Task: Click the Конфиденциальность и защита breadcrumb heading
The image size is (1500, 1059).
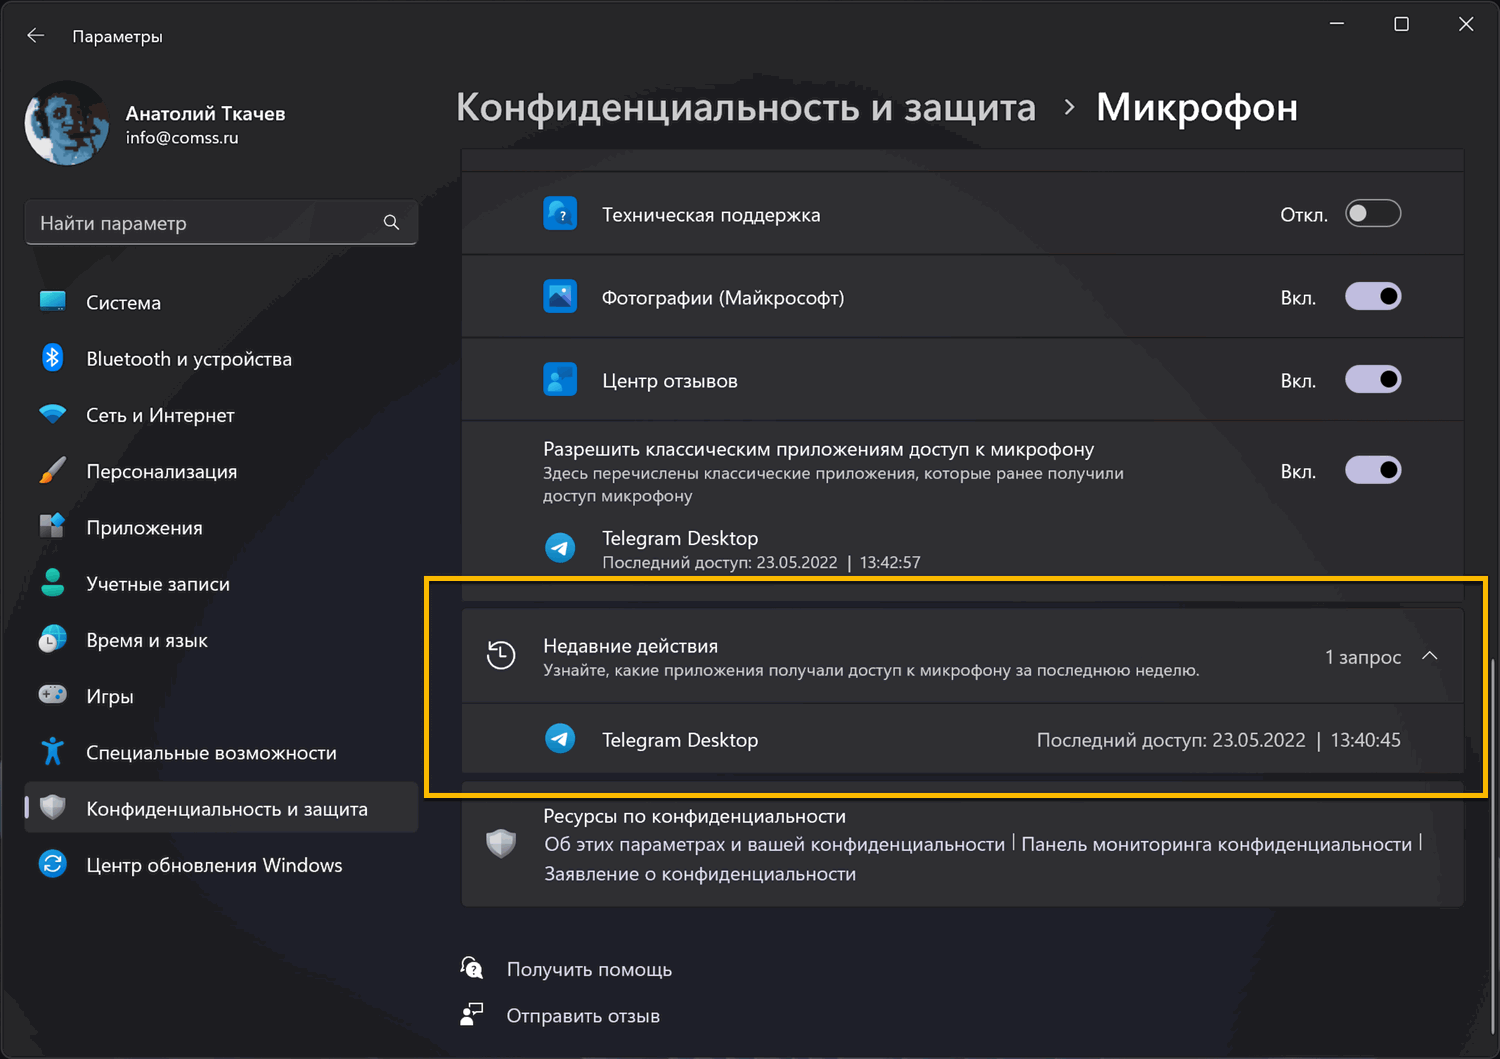Action: [746, 107]
